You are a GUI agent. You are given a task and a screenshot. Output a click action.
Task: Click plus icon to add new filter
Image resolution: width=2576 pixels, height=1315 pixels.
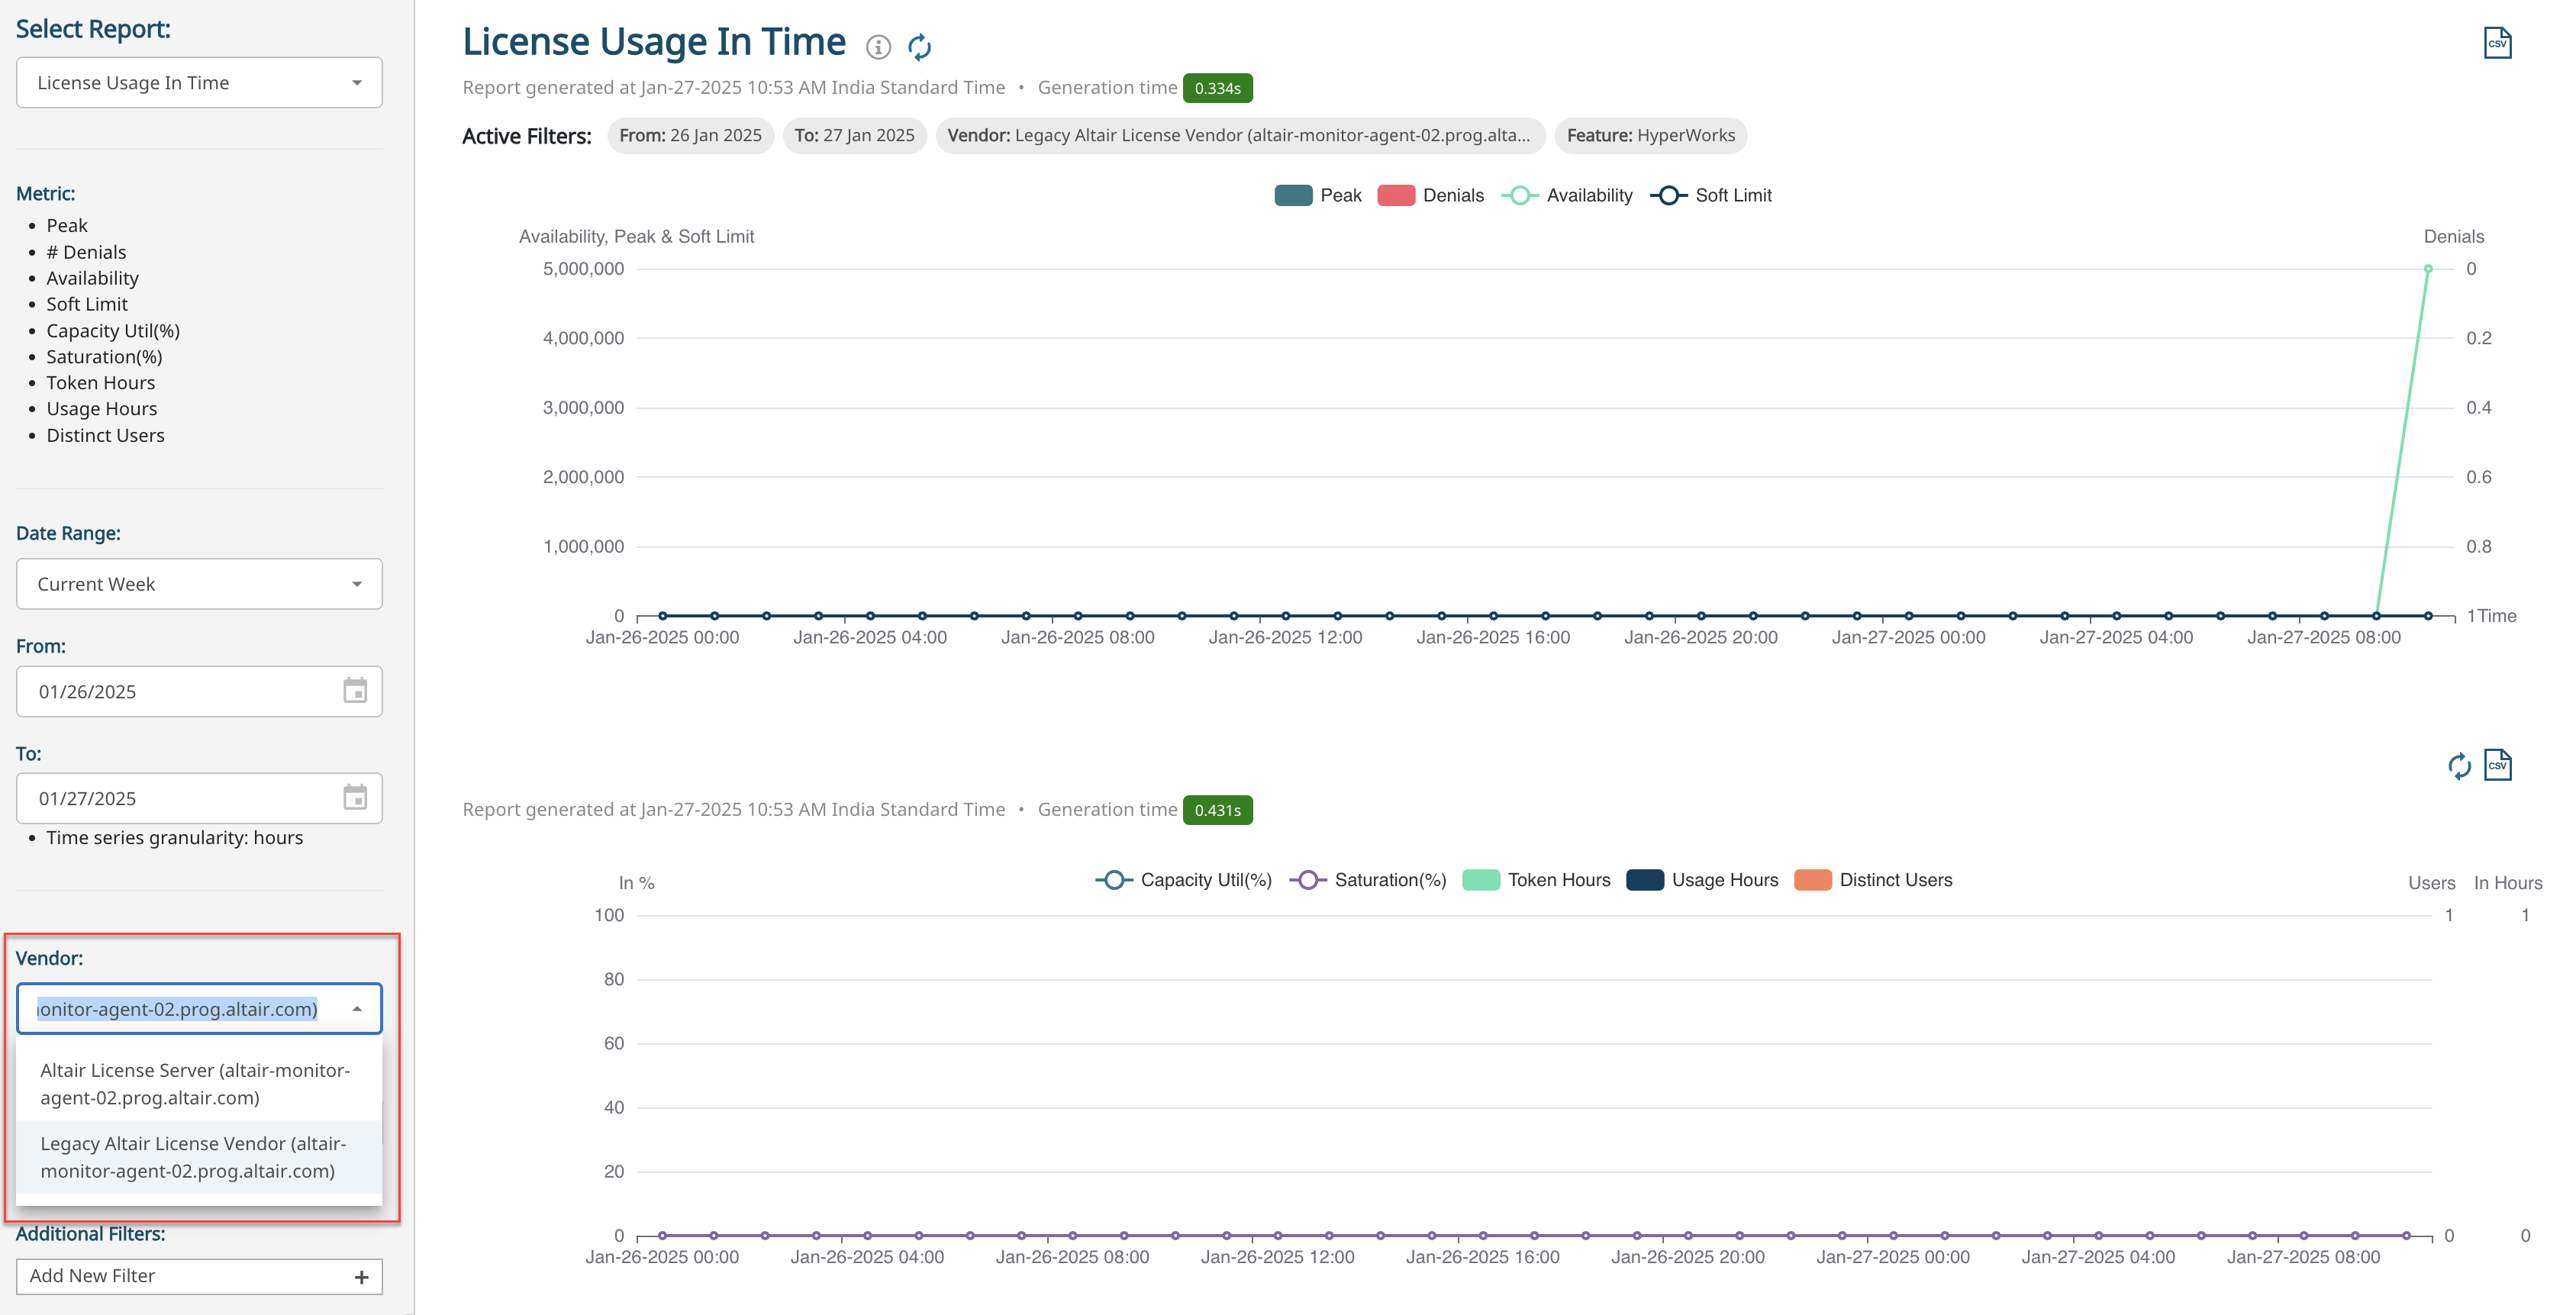361,1277
